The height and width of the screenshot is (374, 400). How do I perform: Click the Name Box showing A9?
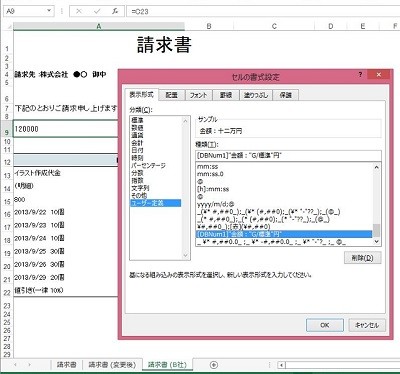(25, 11)
